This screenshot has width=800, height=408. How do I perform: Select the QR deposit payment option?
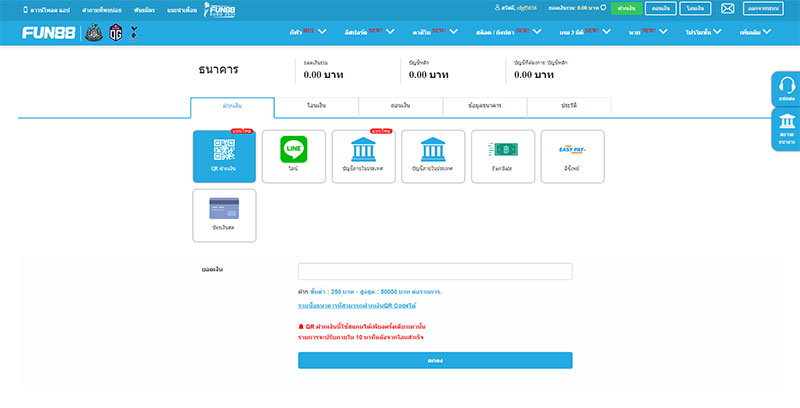224,157
